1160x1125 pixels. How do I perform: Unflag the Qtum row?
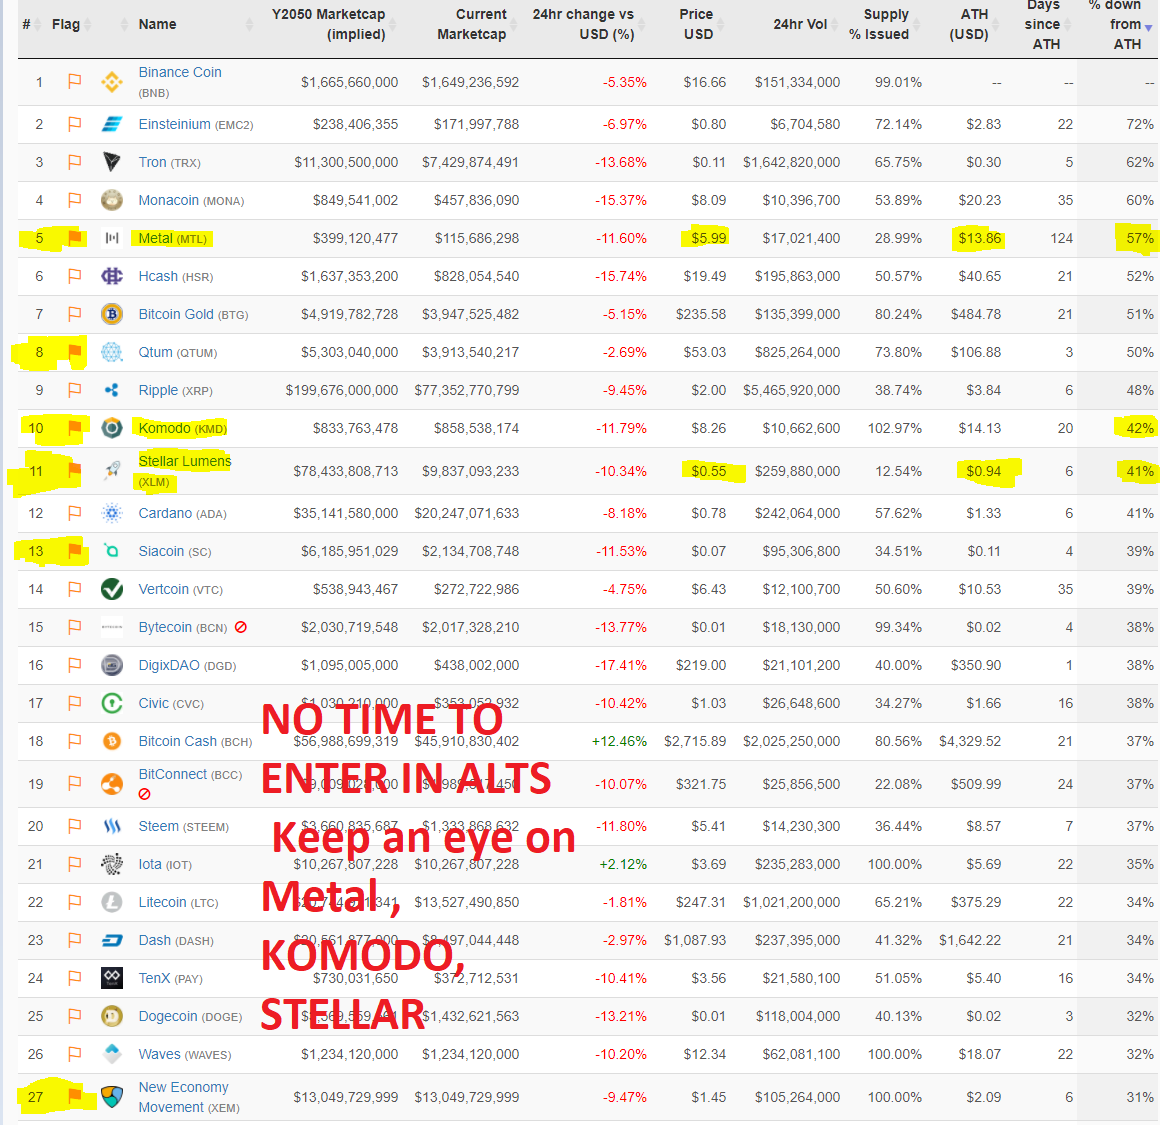pyautogui.click(x=74, y=351)
